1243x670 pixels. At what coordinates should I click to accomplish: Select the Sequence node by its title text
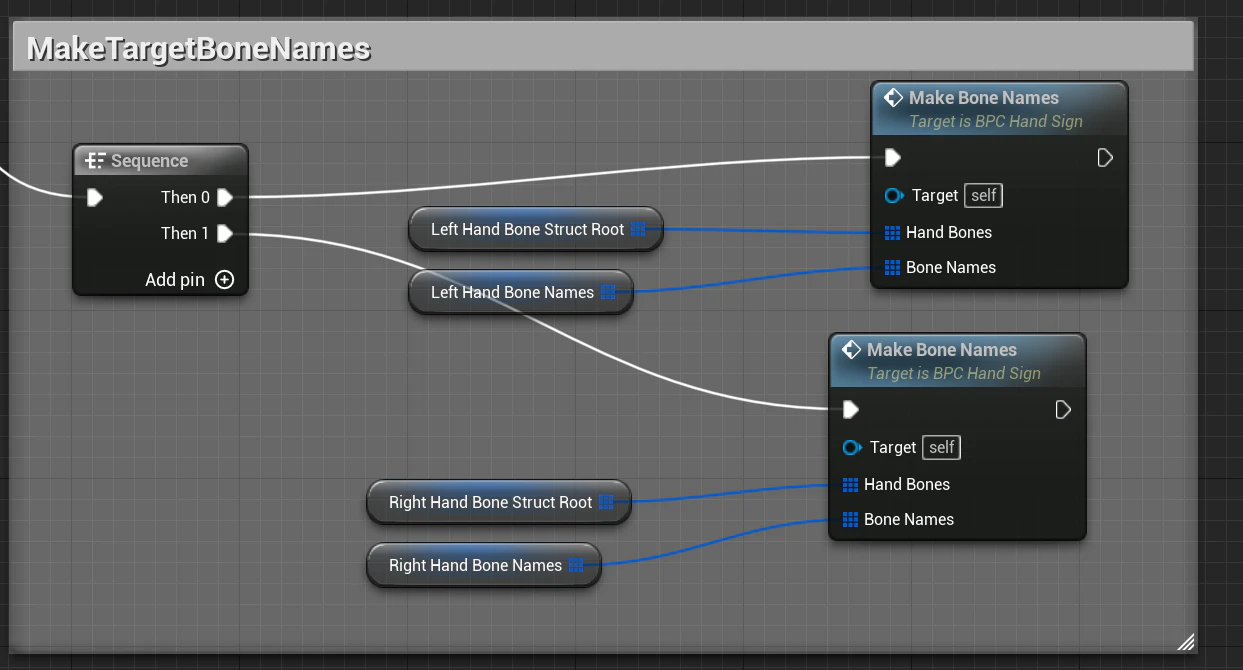click(x=150, y=161)
